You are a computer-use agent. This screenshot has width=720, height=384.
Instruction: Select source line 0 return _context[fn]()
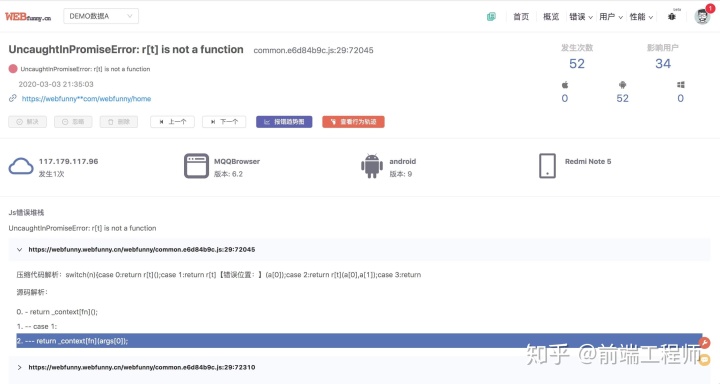click(x=57, y=311)
